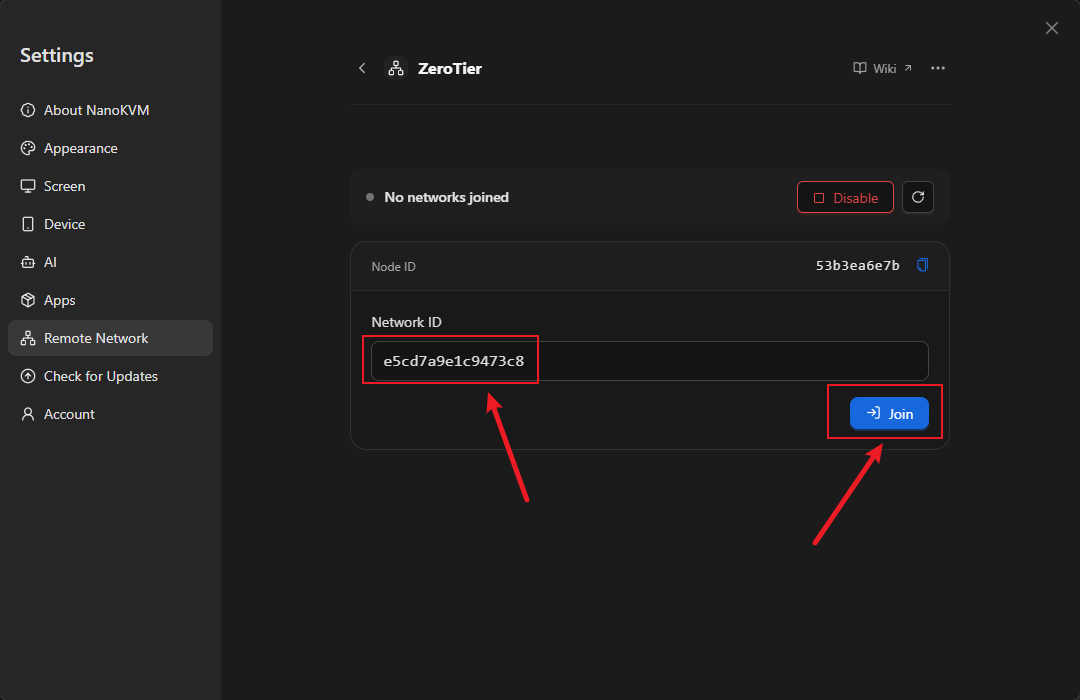The image size is (1080, 700).
Task: Join the ZeroTier network
Action: click(889, 413)
